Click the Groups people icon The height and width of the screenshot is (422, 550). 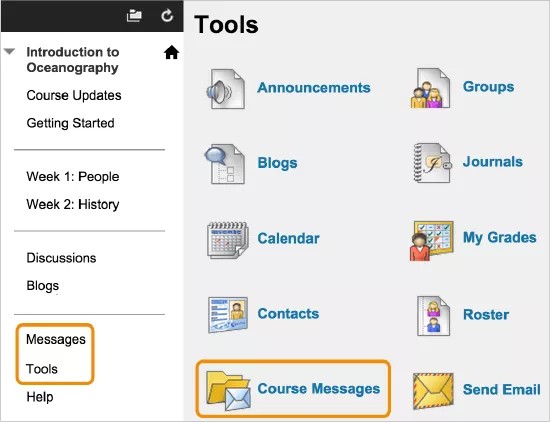click(430, 88)
